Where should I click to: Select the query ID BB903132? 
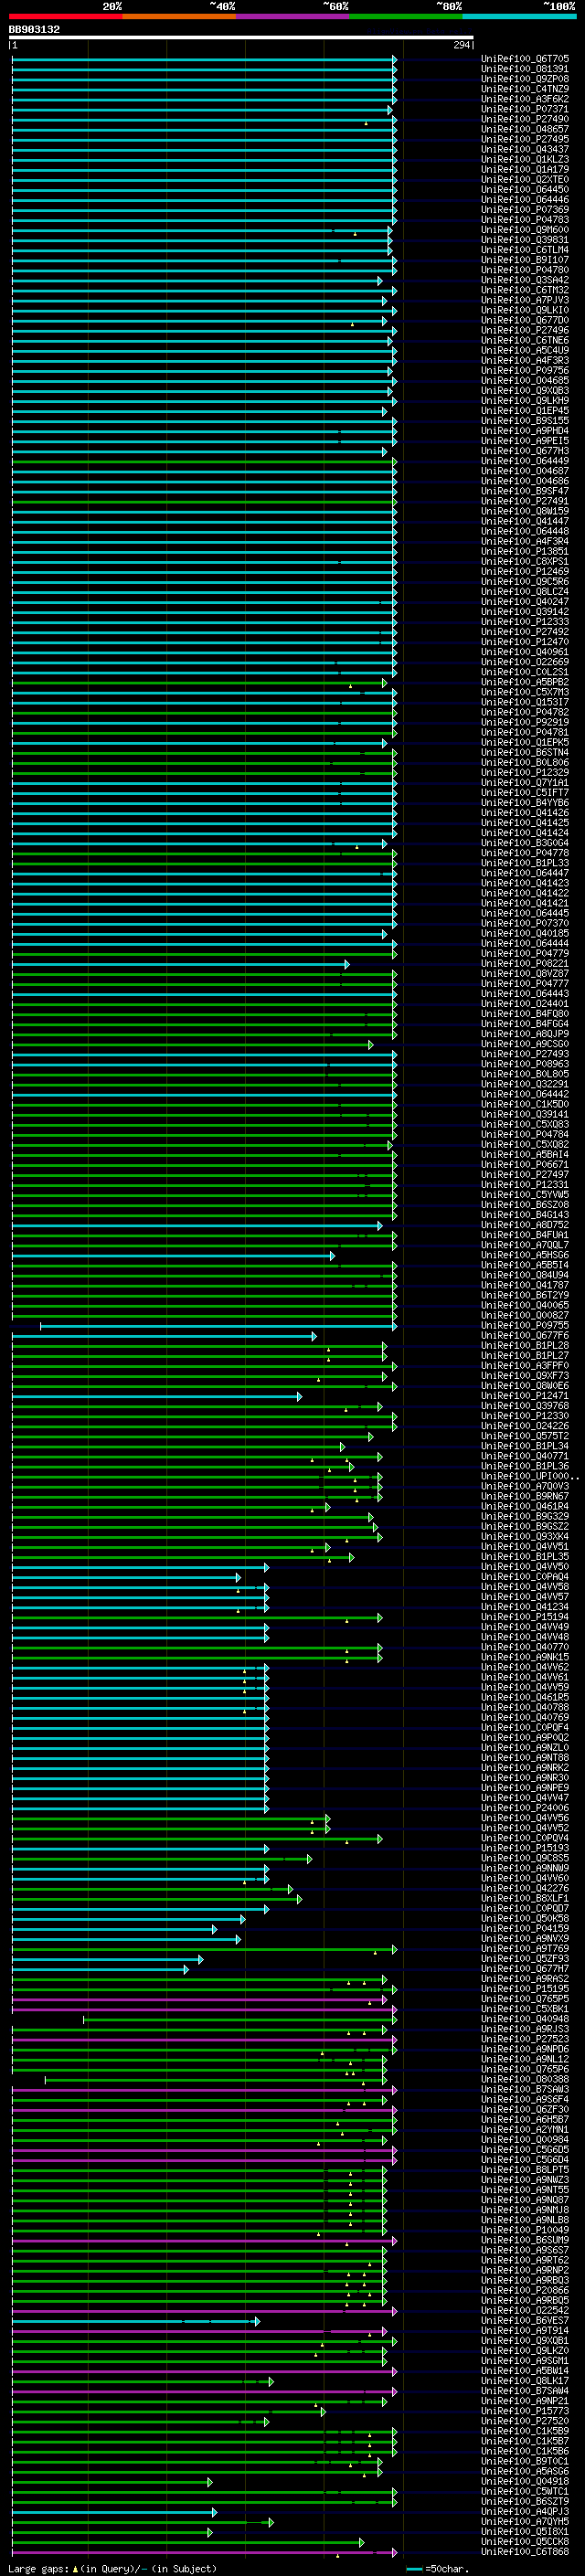click(34, 30)
